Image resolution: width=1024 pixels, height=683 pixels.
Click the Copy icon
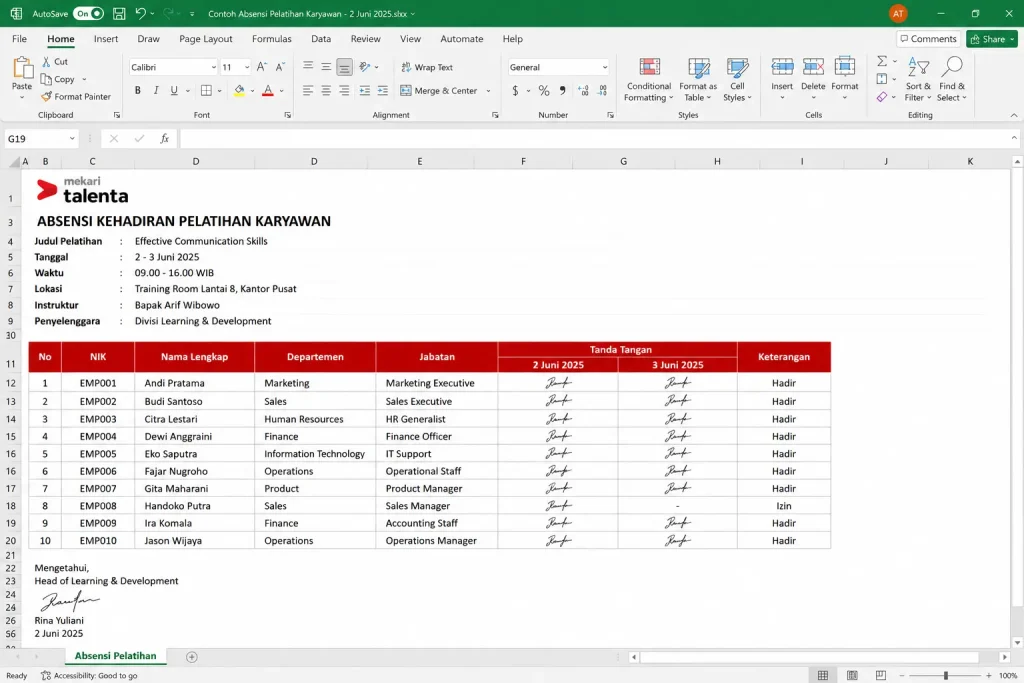pyautogui.click(x=46, y=79)
